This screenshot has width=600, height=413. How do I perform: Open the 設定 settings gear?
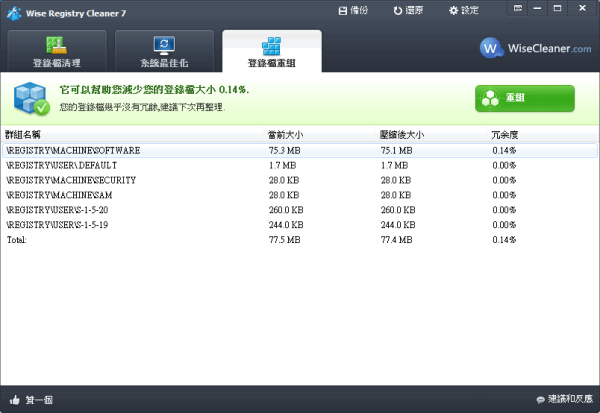(463, 10)
